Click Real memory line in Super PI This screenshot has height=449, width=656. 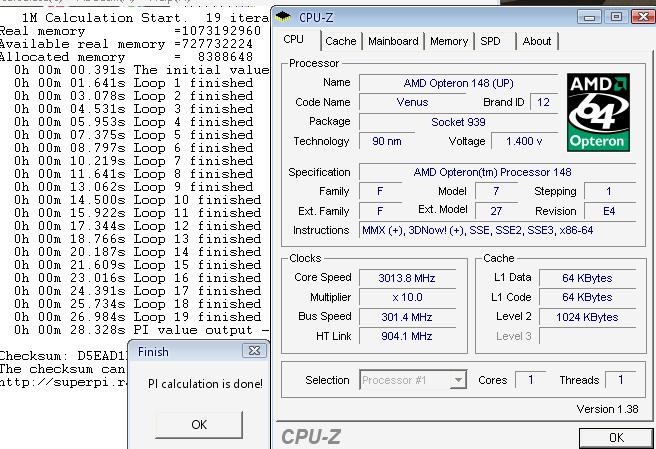tap(131, 31)
